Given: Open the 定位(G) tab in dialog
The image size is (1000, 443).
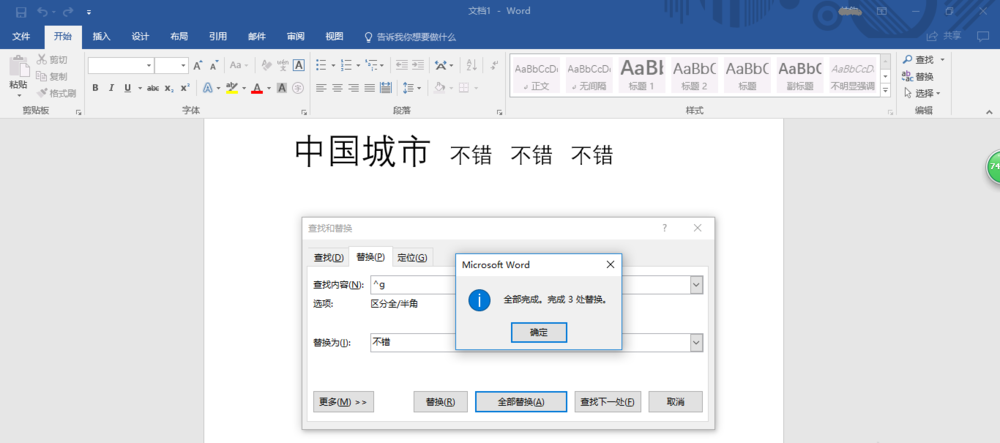Looking at the screenshot, I should (x=412, y=257).
